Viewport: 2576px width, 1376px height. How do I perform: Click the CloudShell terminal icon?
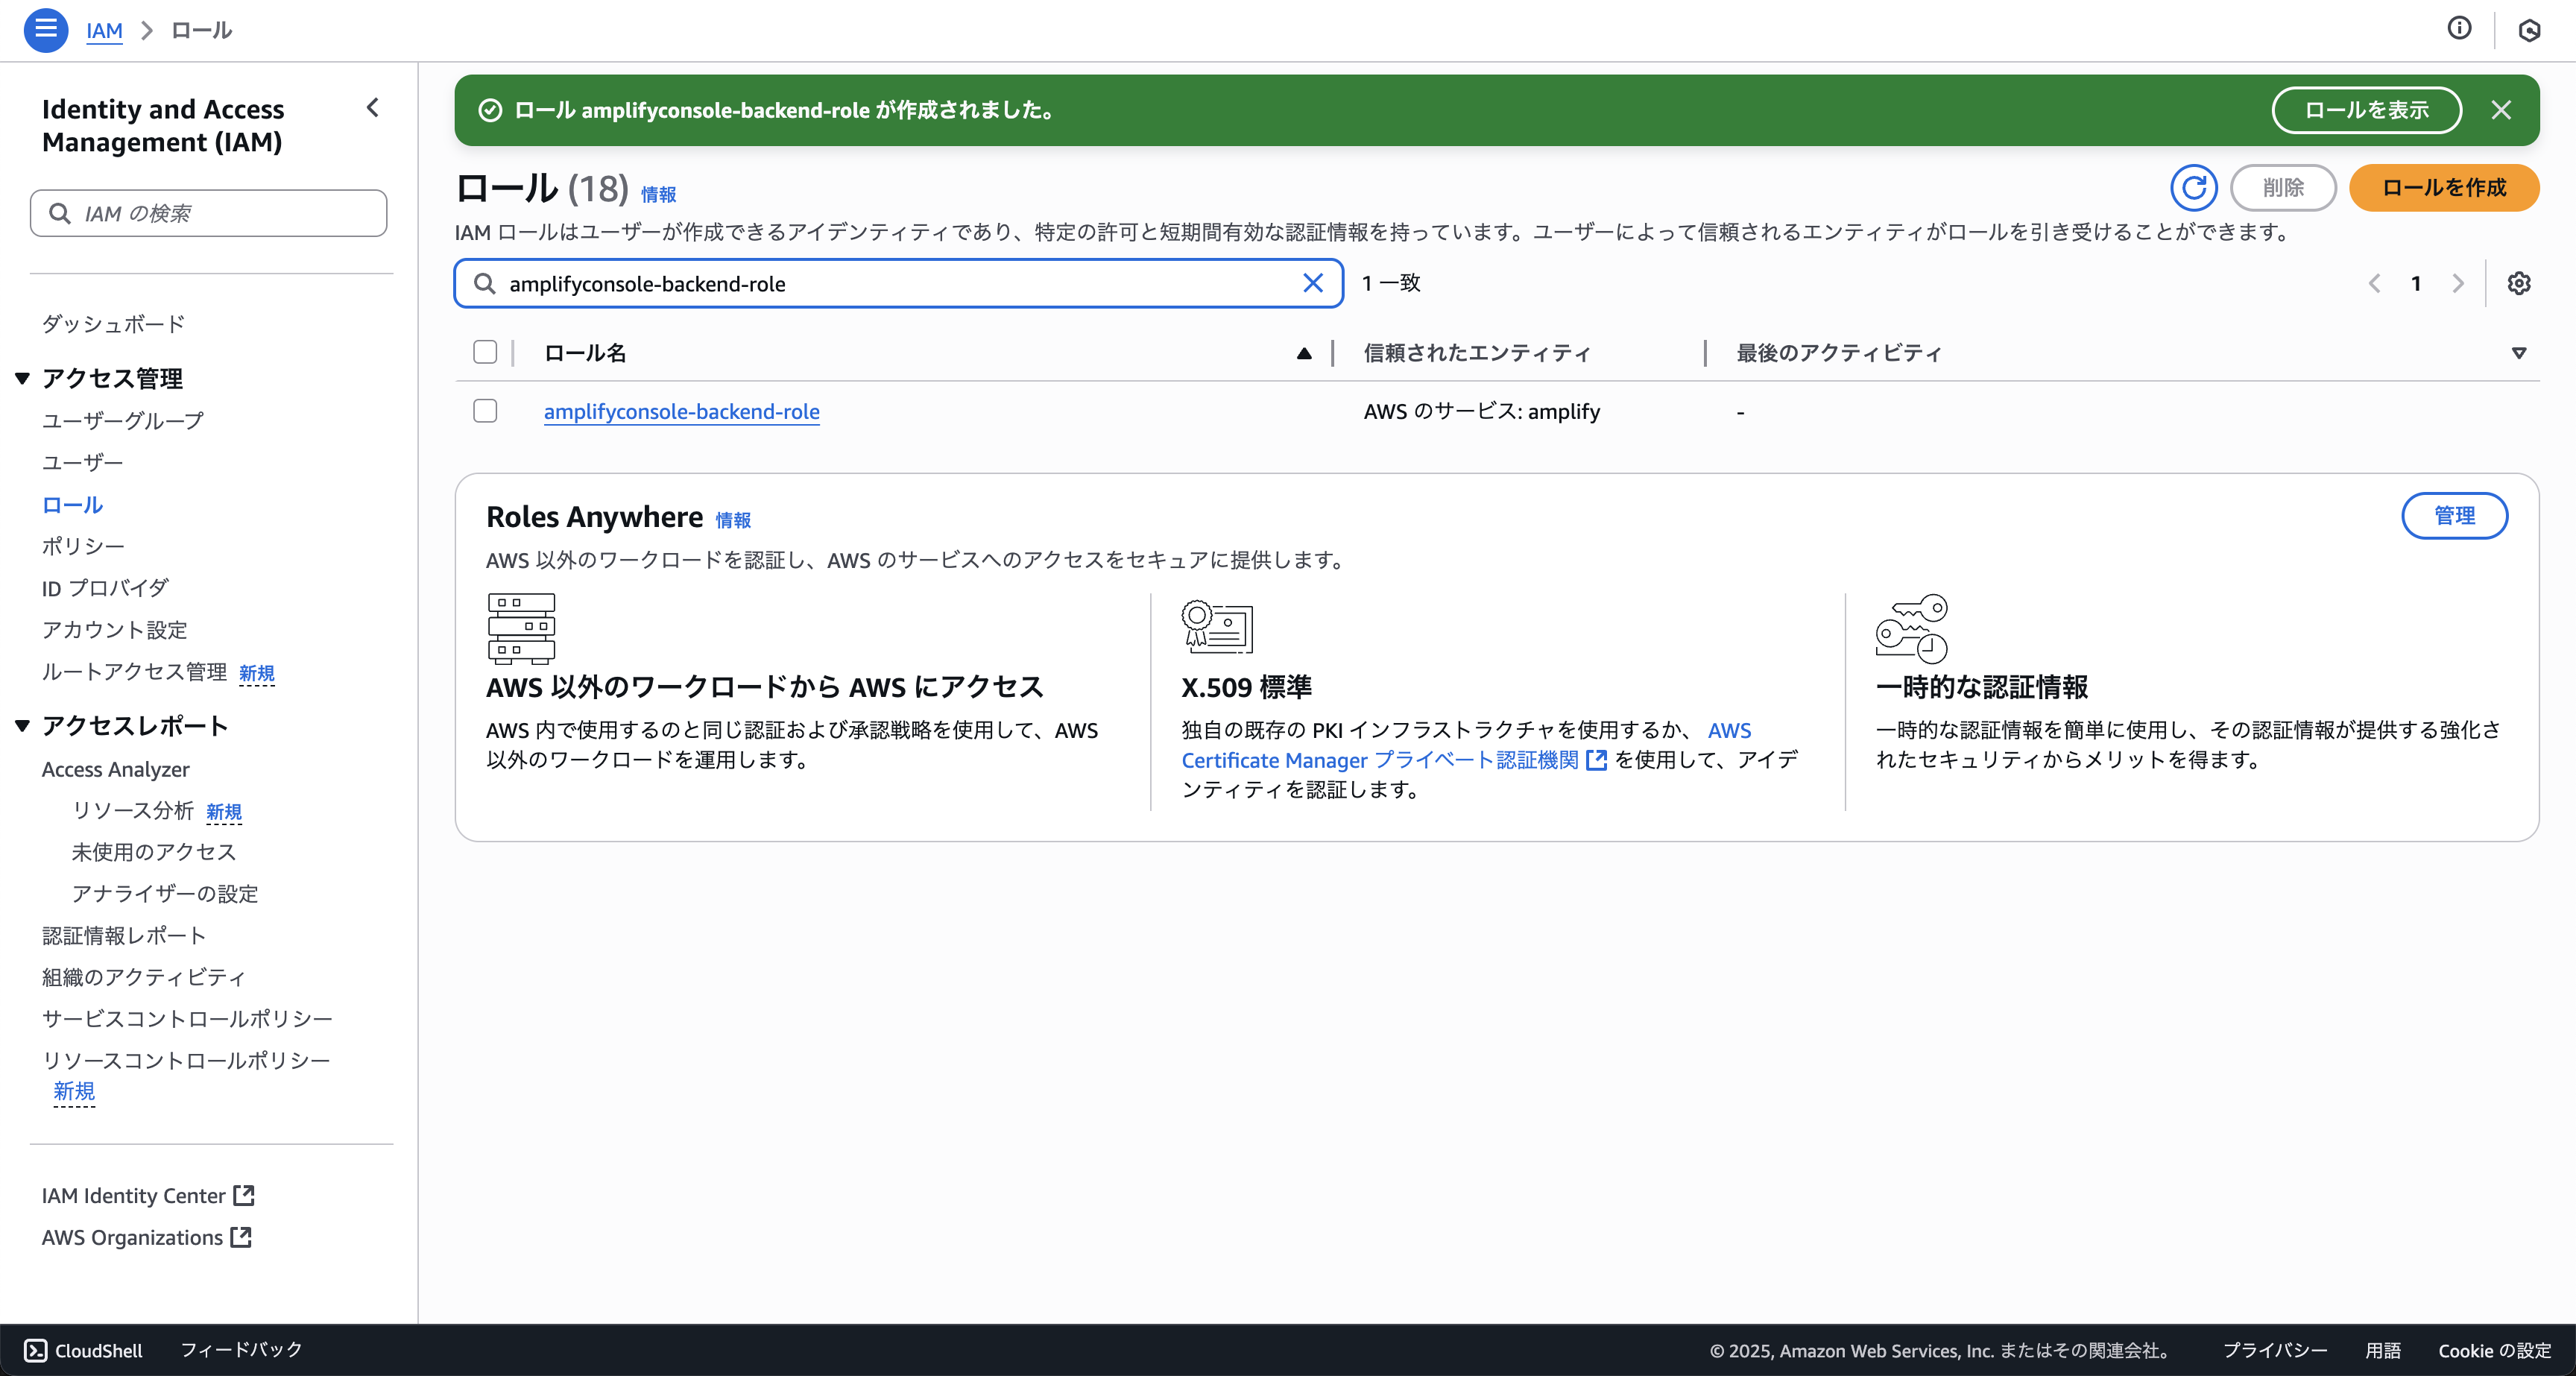coord(35,1350)
